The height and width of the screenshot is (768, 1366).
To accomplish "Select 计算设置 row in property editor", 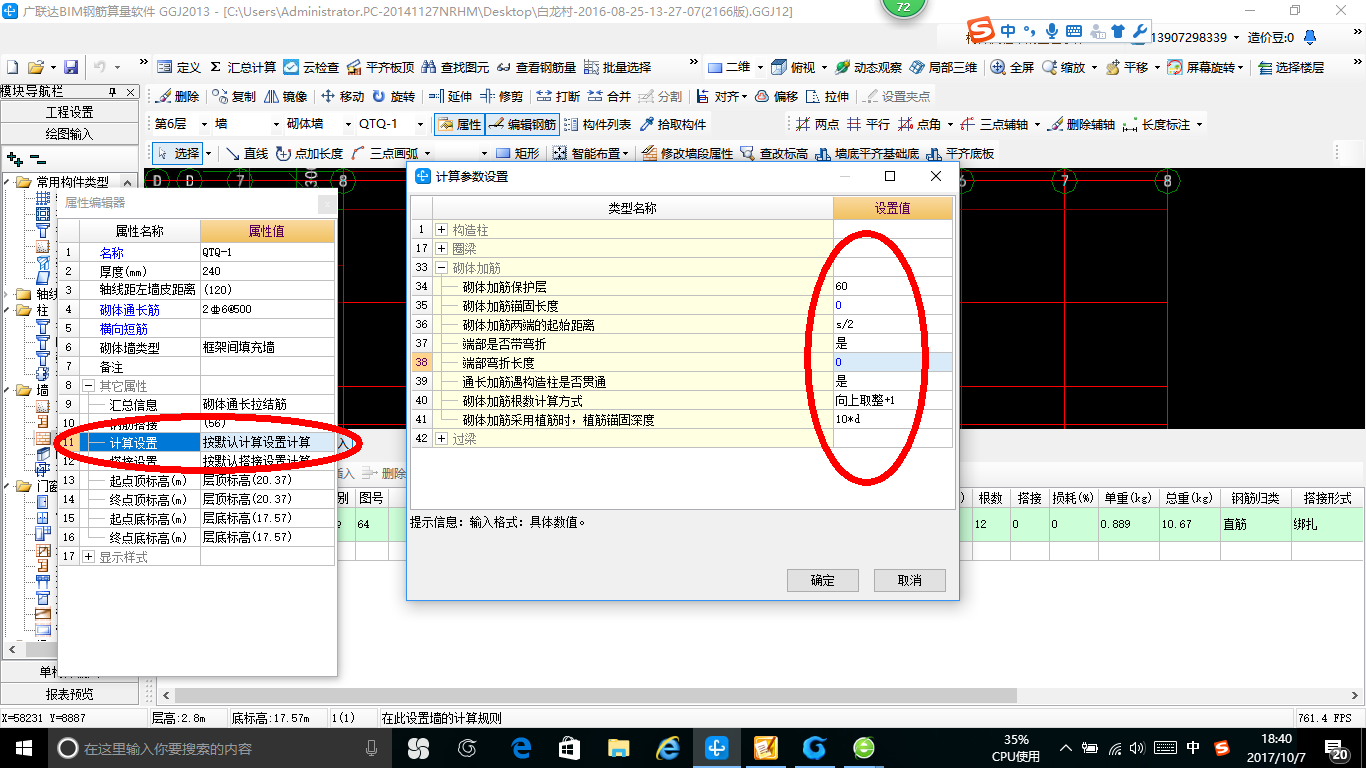I will 197,442.
